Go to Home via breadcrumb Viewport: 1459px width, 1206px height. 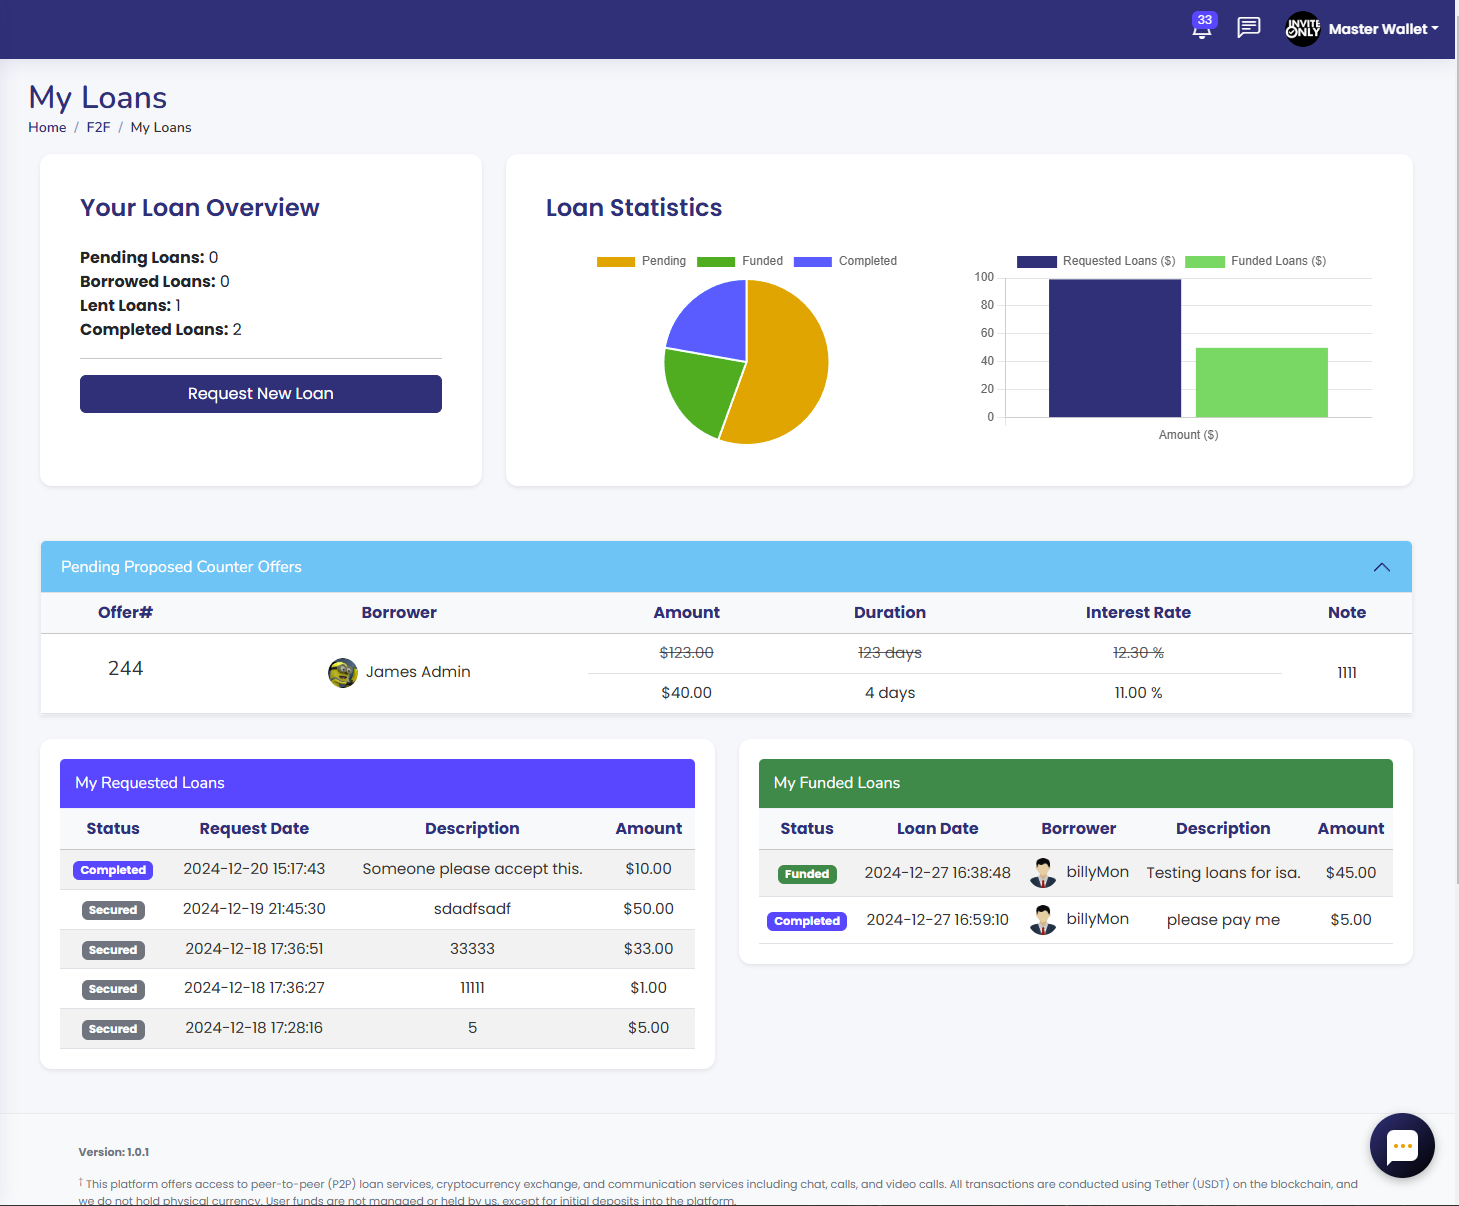pyautogui.click(x=47, y=127)
